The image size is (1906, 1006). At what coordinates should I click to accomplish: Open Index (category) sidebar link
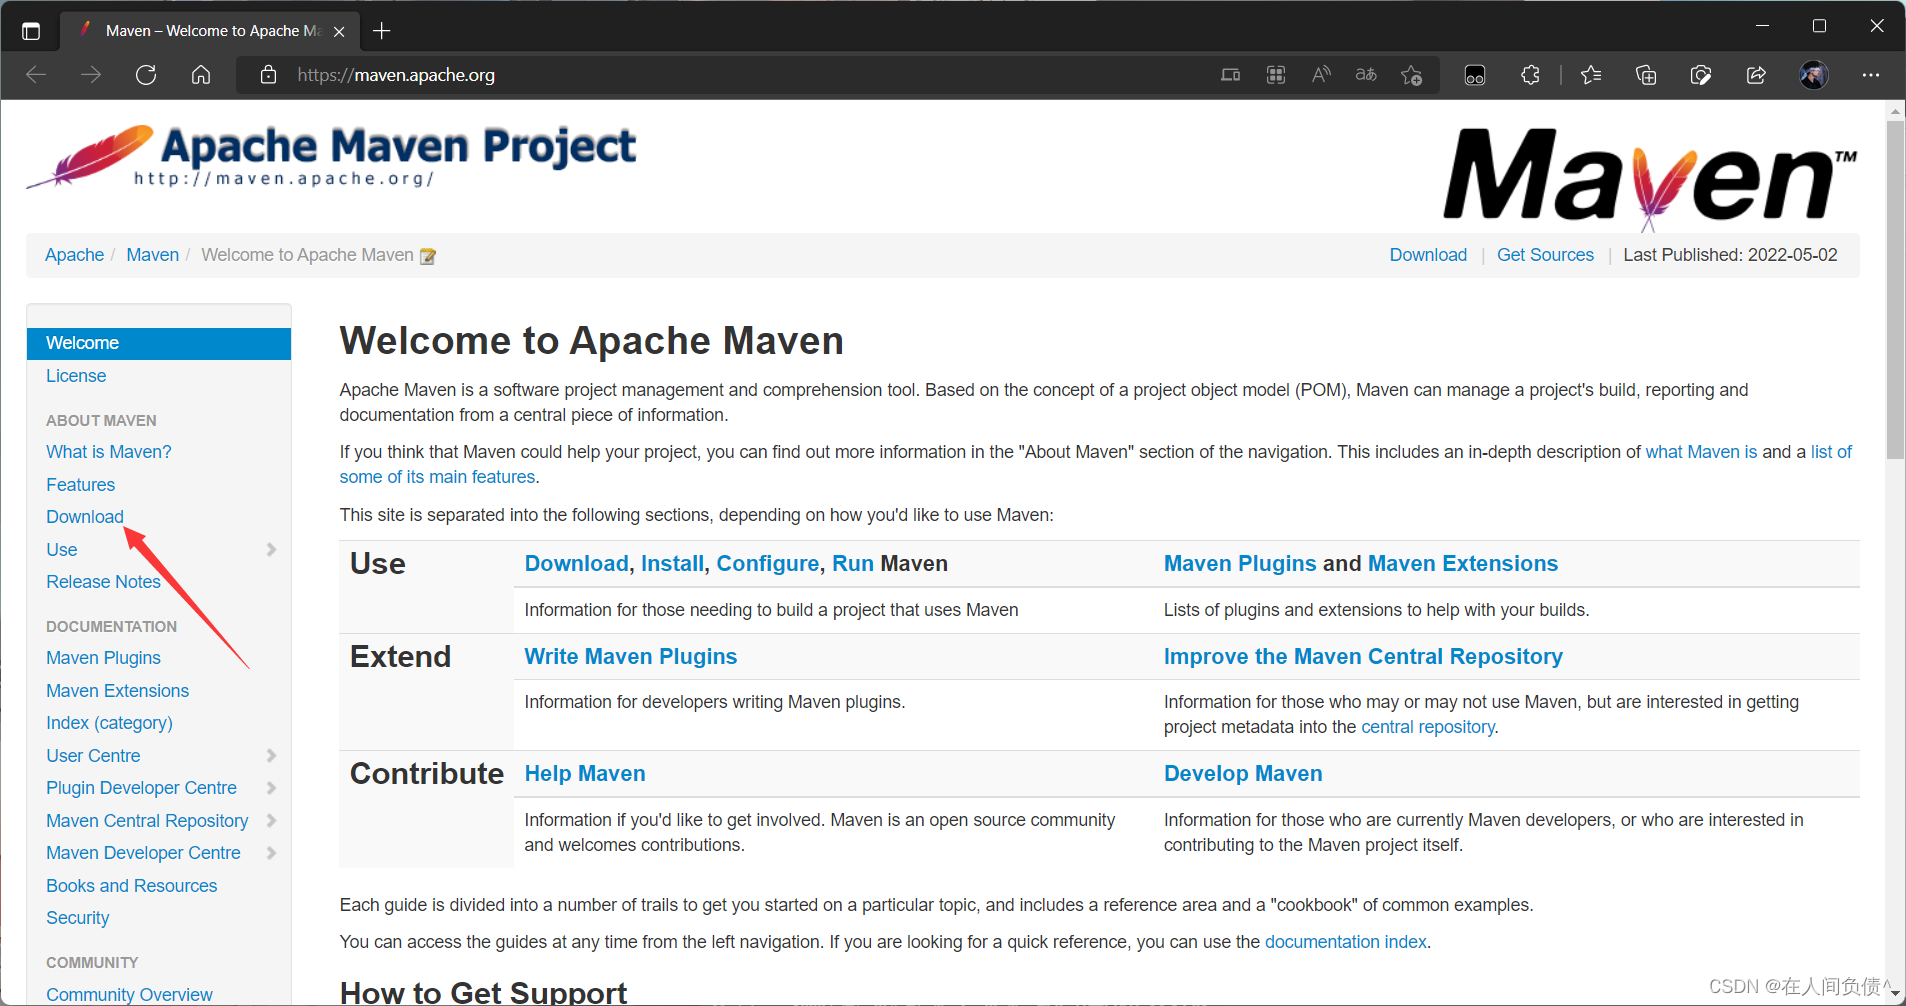coord(110,723)
